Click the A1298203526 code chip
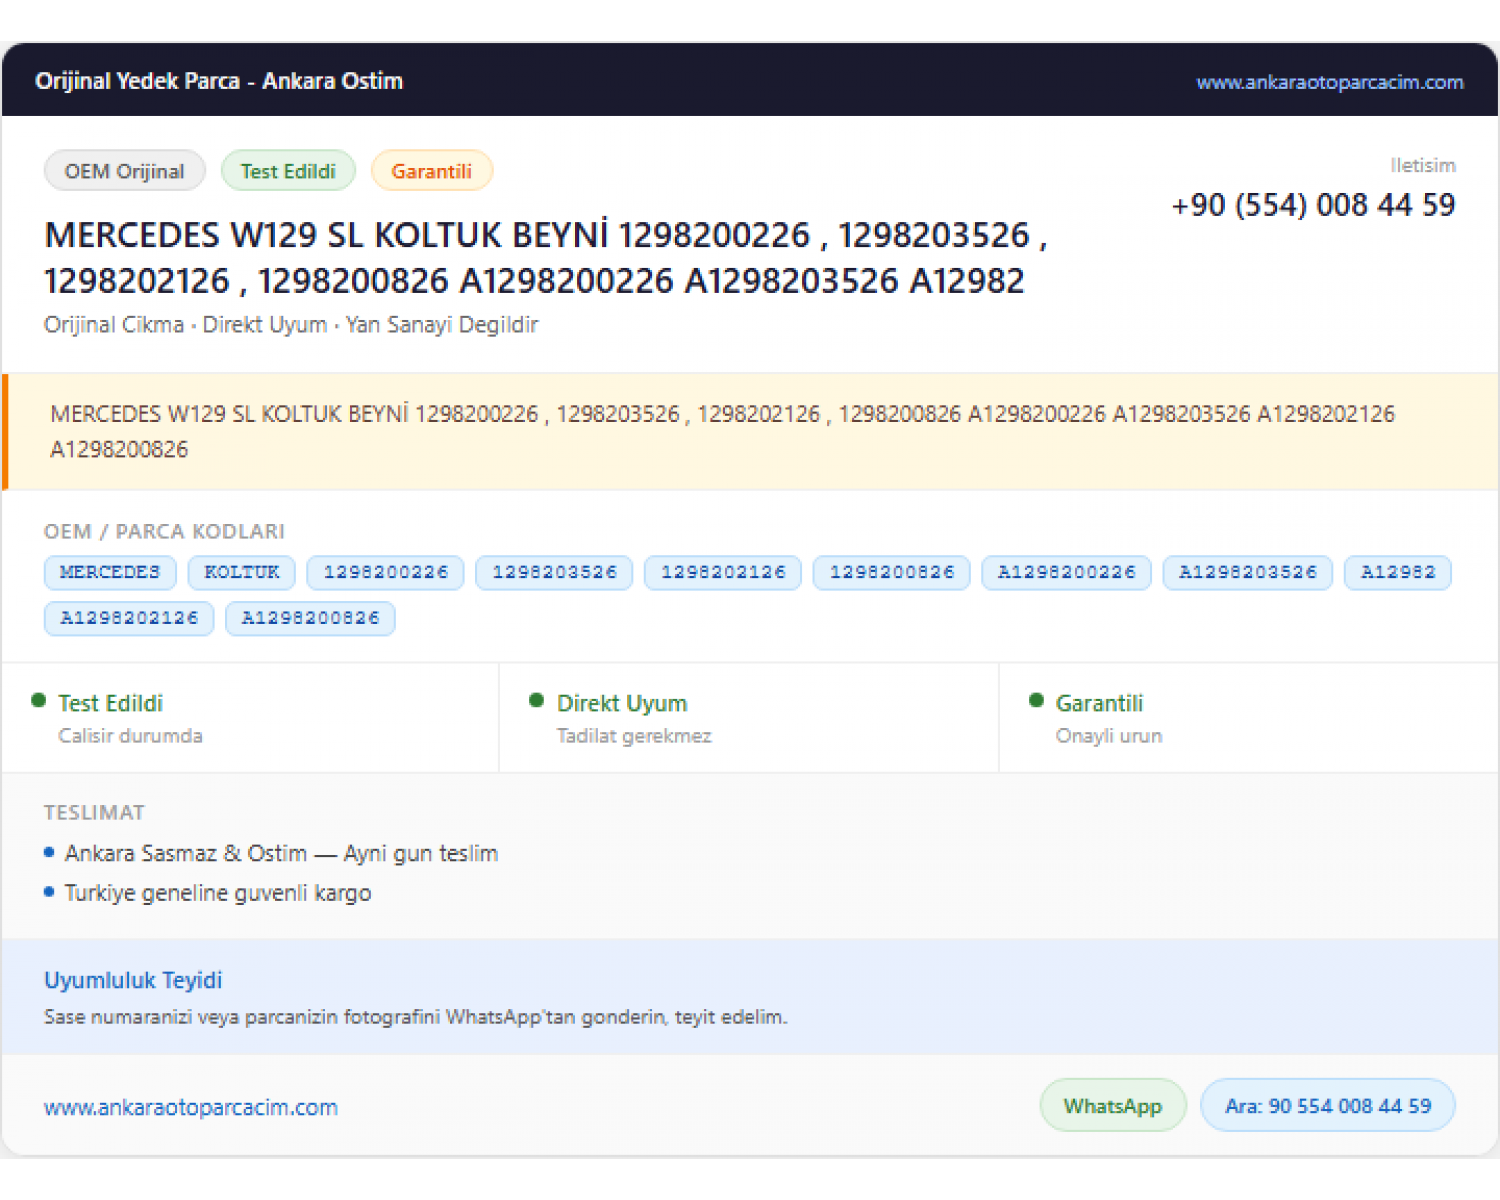The height and width of the screenshot is (1200, 1500). click(x=1248, y=572)
